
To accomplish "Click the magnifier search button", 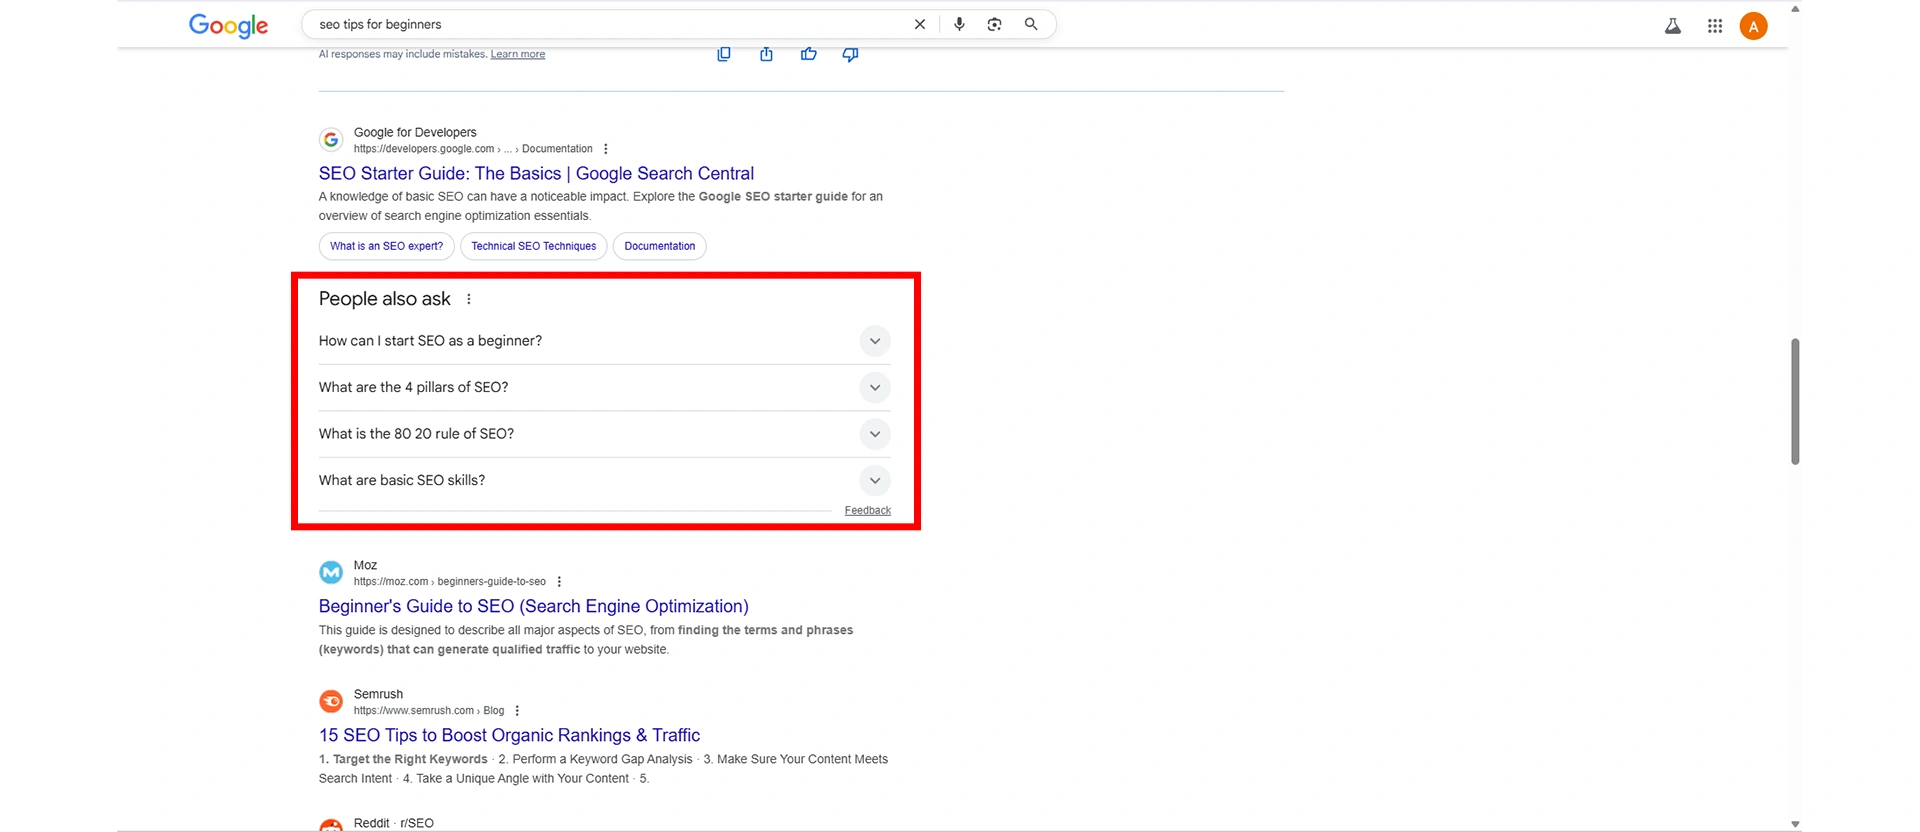I will coord(1031,24).
